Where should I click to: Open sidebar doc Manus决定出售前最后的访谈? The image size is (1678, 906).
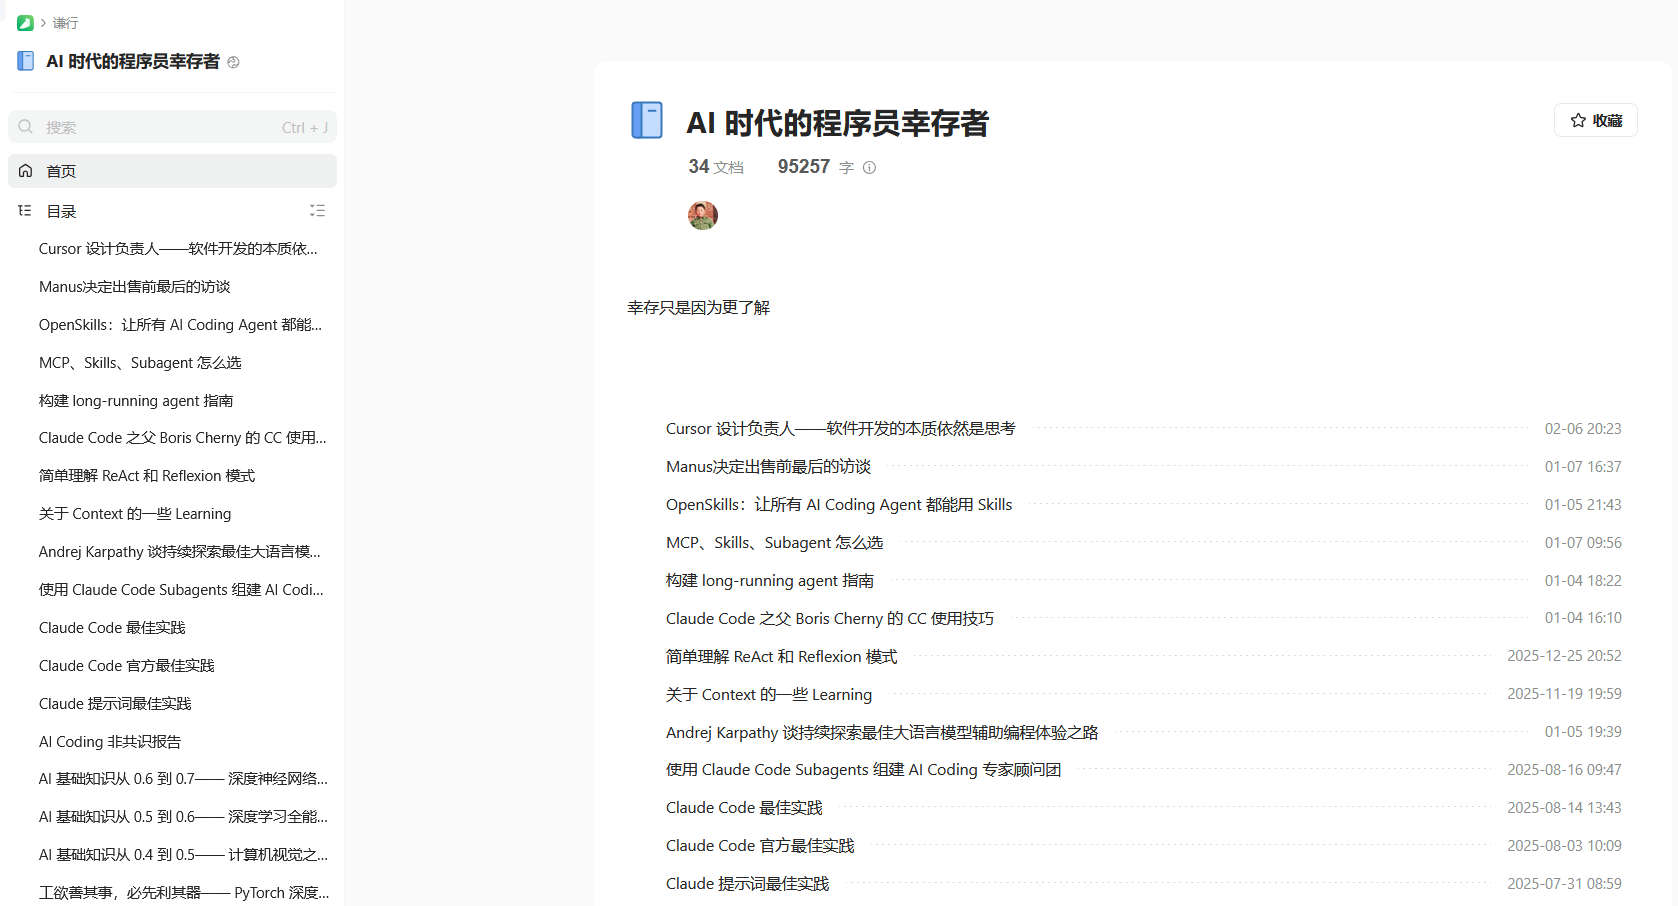coord(134,287)
